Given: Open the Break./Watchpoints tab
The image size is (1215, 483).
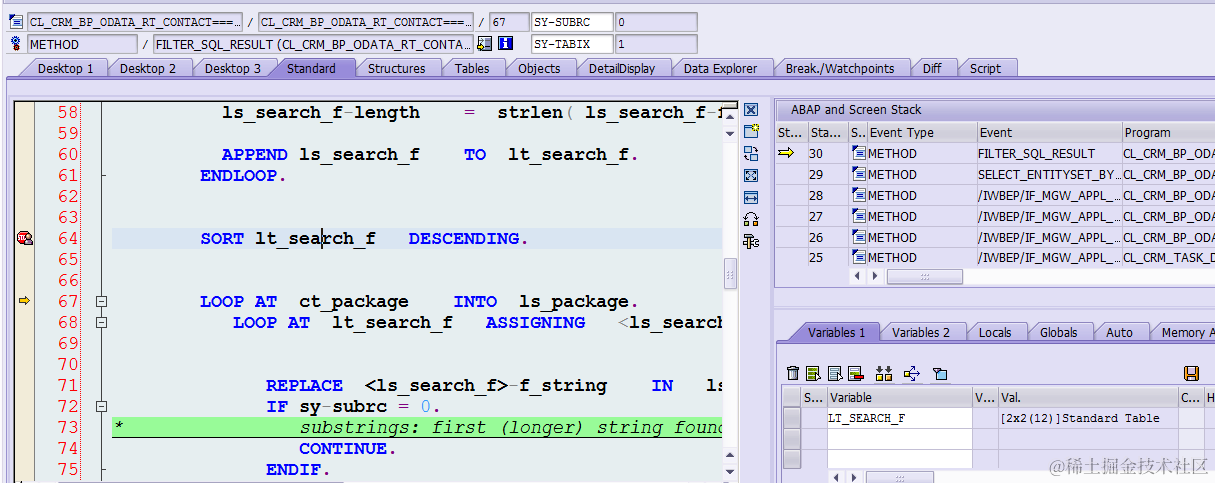Looking at the screenshot, I should pyautogui.click(x=840, y=68).
